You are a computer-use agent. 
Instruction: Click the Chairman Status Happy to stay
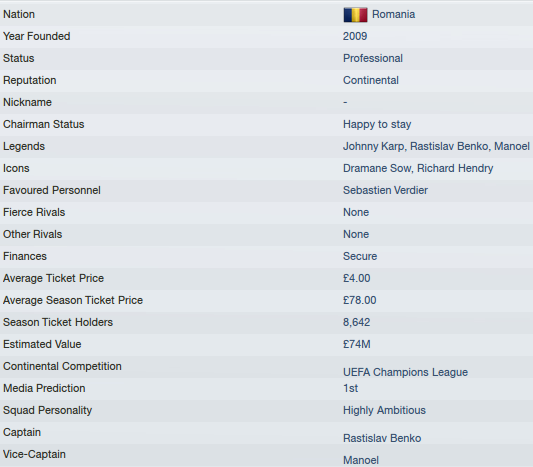[x=377, y=124]
